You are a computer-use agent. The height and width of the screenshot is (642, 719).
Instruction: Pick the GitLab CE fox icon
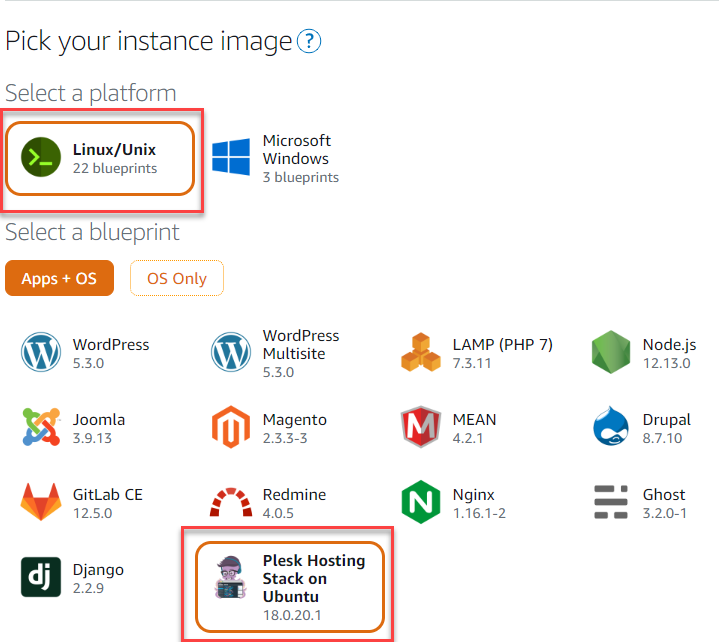tap(41, 502)
